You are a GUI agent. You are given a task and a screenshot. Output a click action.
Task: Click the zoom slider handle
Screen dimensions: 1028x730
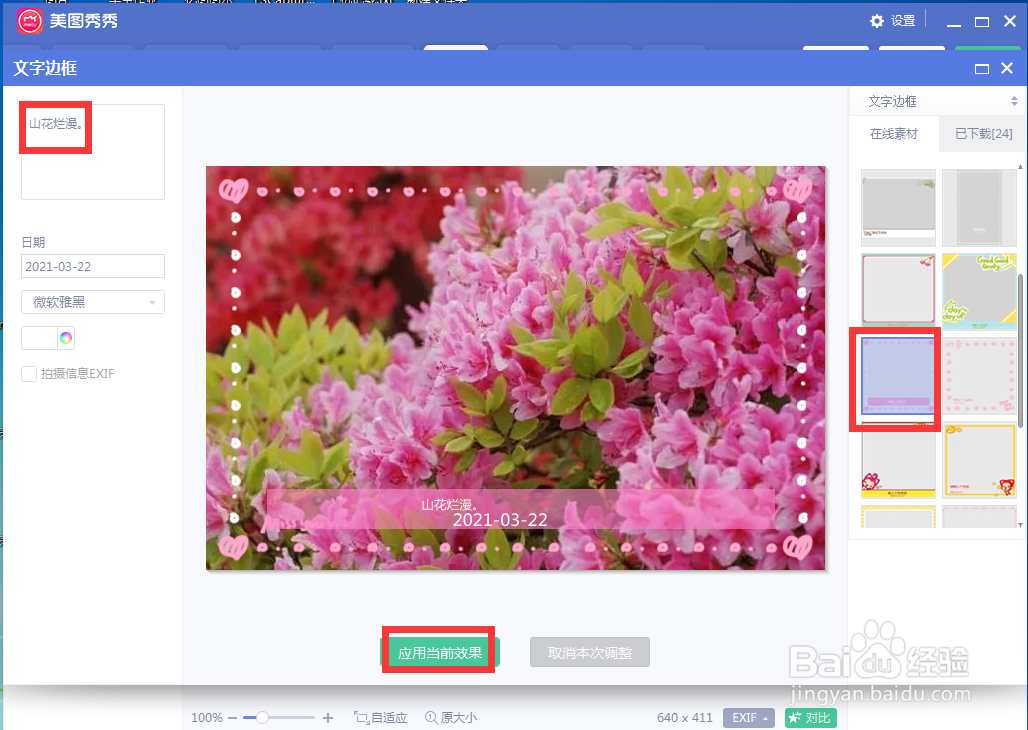(x=262, y=718)
